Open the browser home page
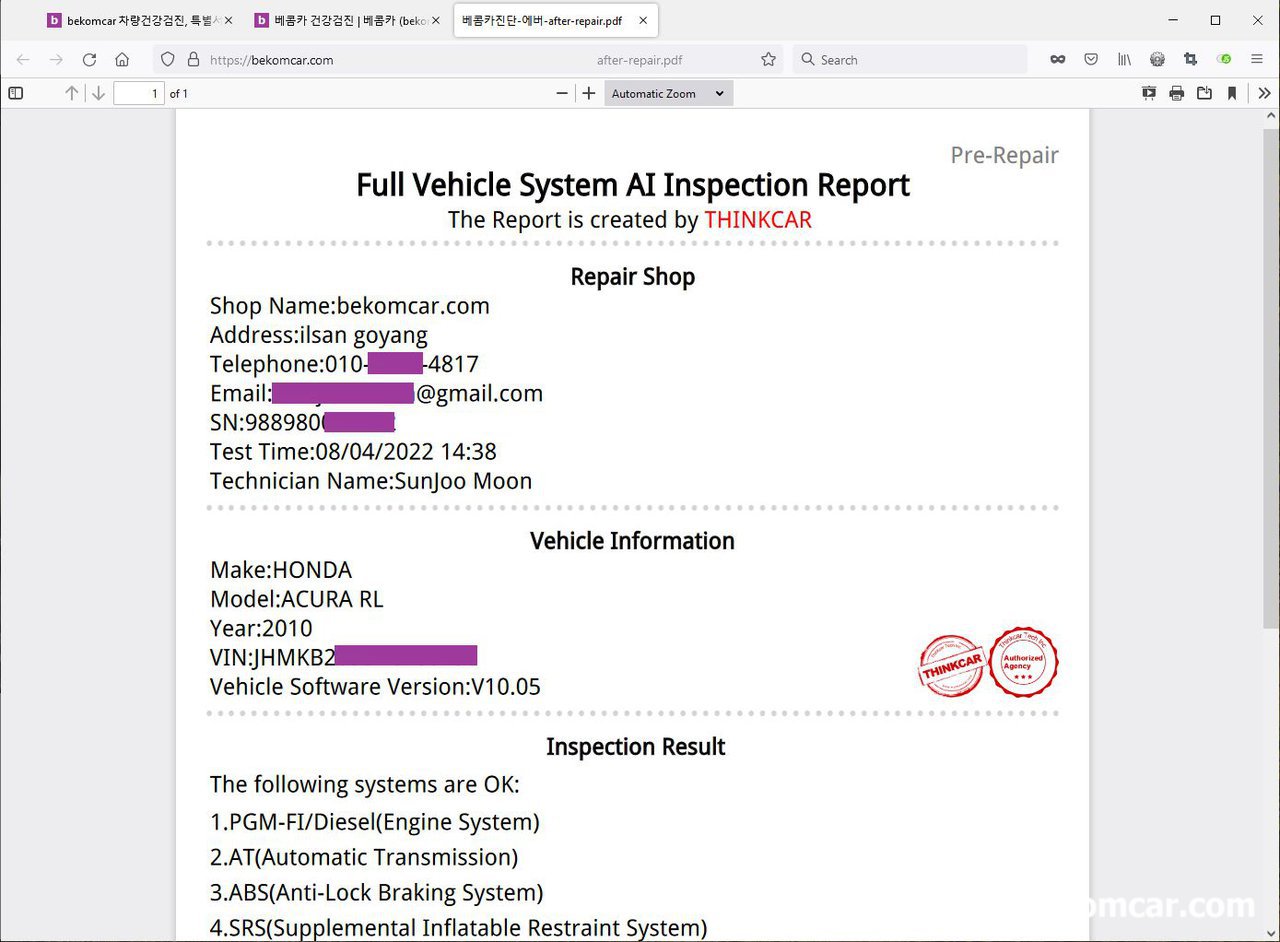The height and width of the screenshot is (942, 1280). coord(122,60)
